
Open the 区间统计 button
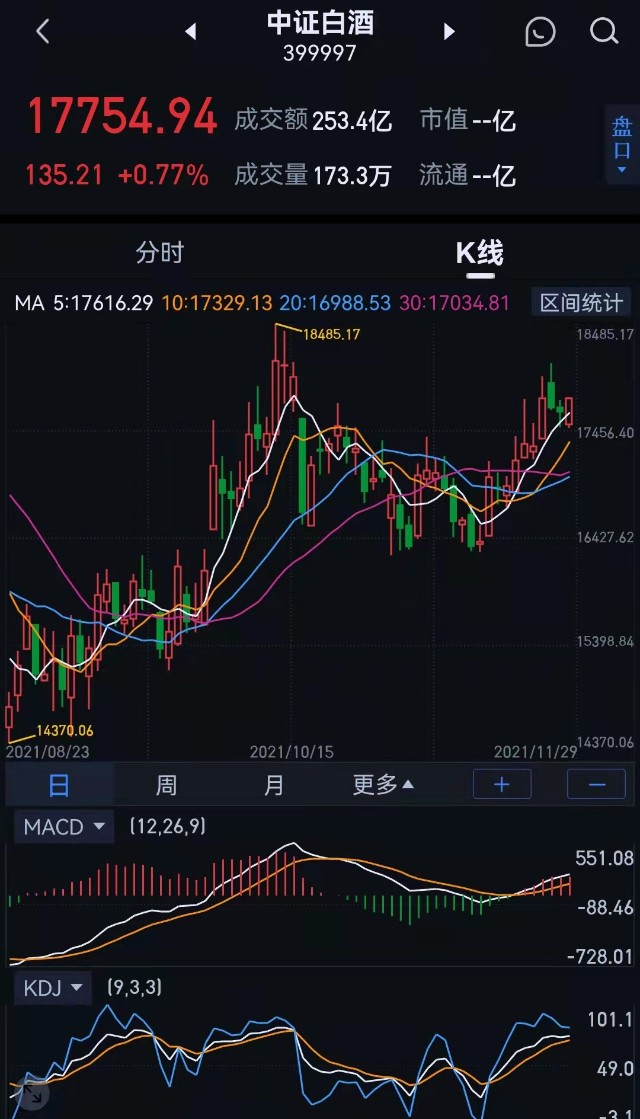coord(581,303)
